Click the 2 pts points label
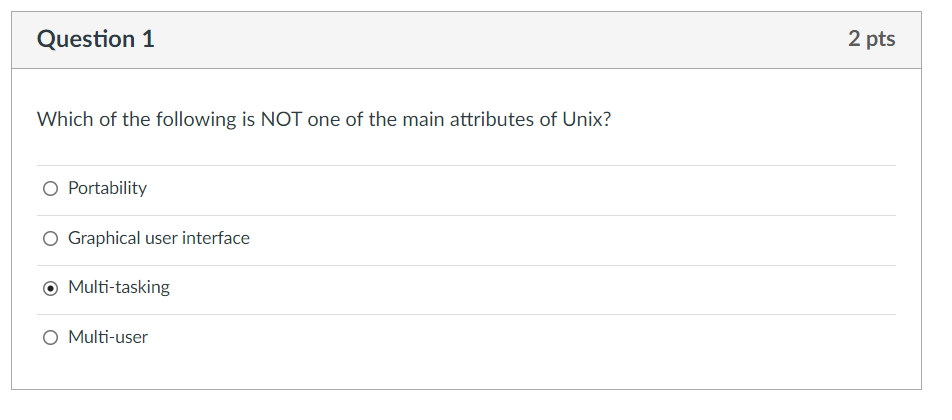952x420 pixels. click(x=871, y=40)
